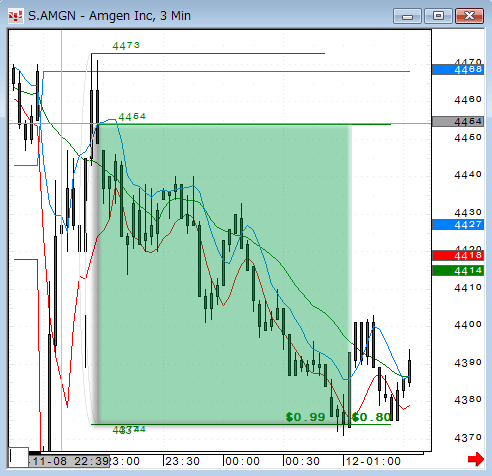This screenshot has height=476, width=492.
Task: Click the 4460 price axis label
Action: point(468,99)
